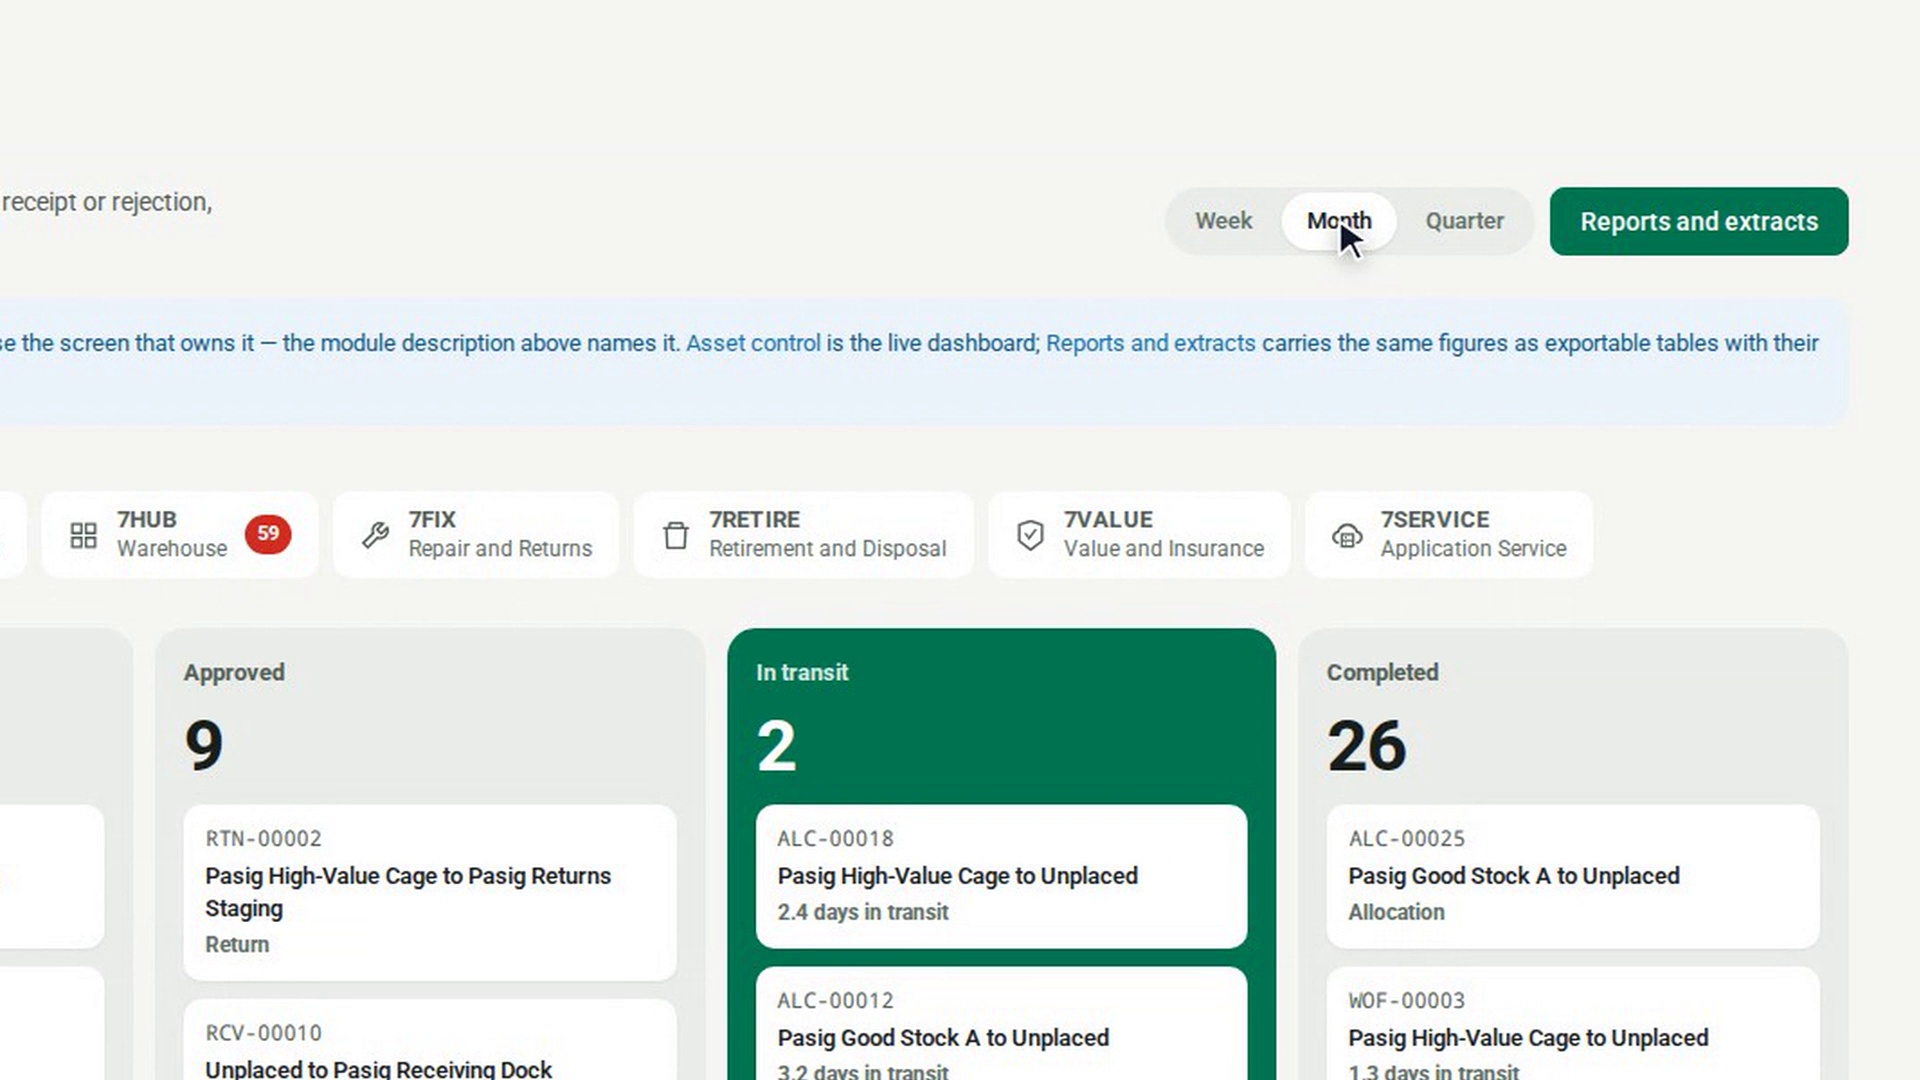The width and height of the screenshot is (1920, 1080).
Task: Select the In transit column header
Action: 802,672
